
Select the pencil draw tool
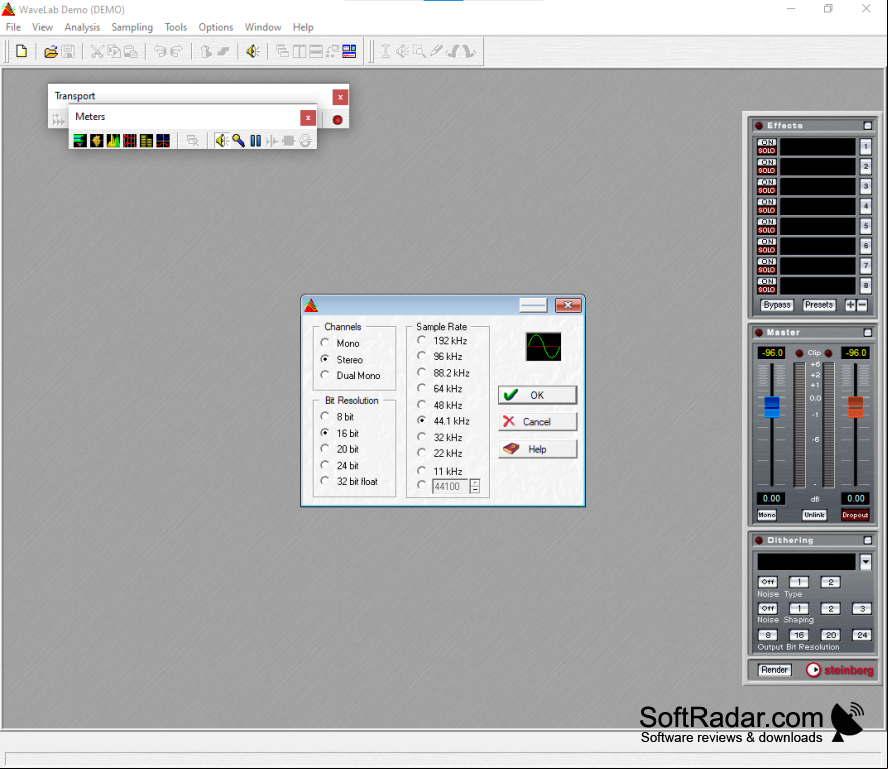click(436, 52)
